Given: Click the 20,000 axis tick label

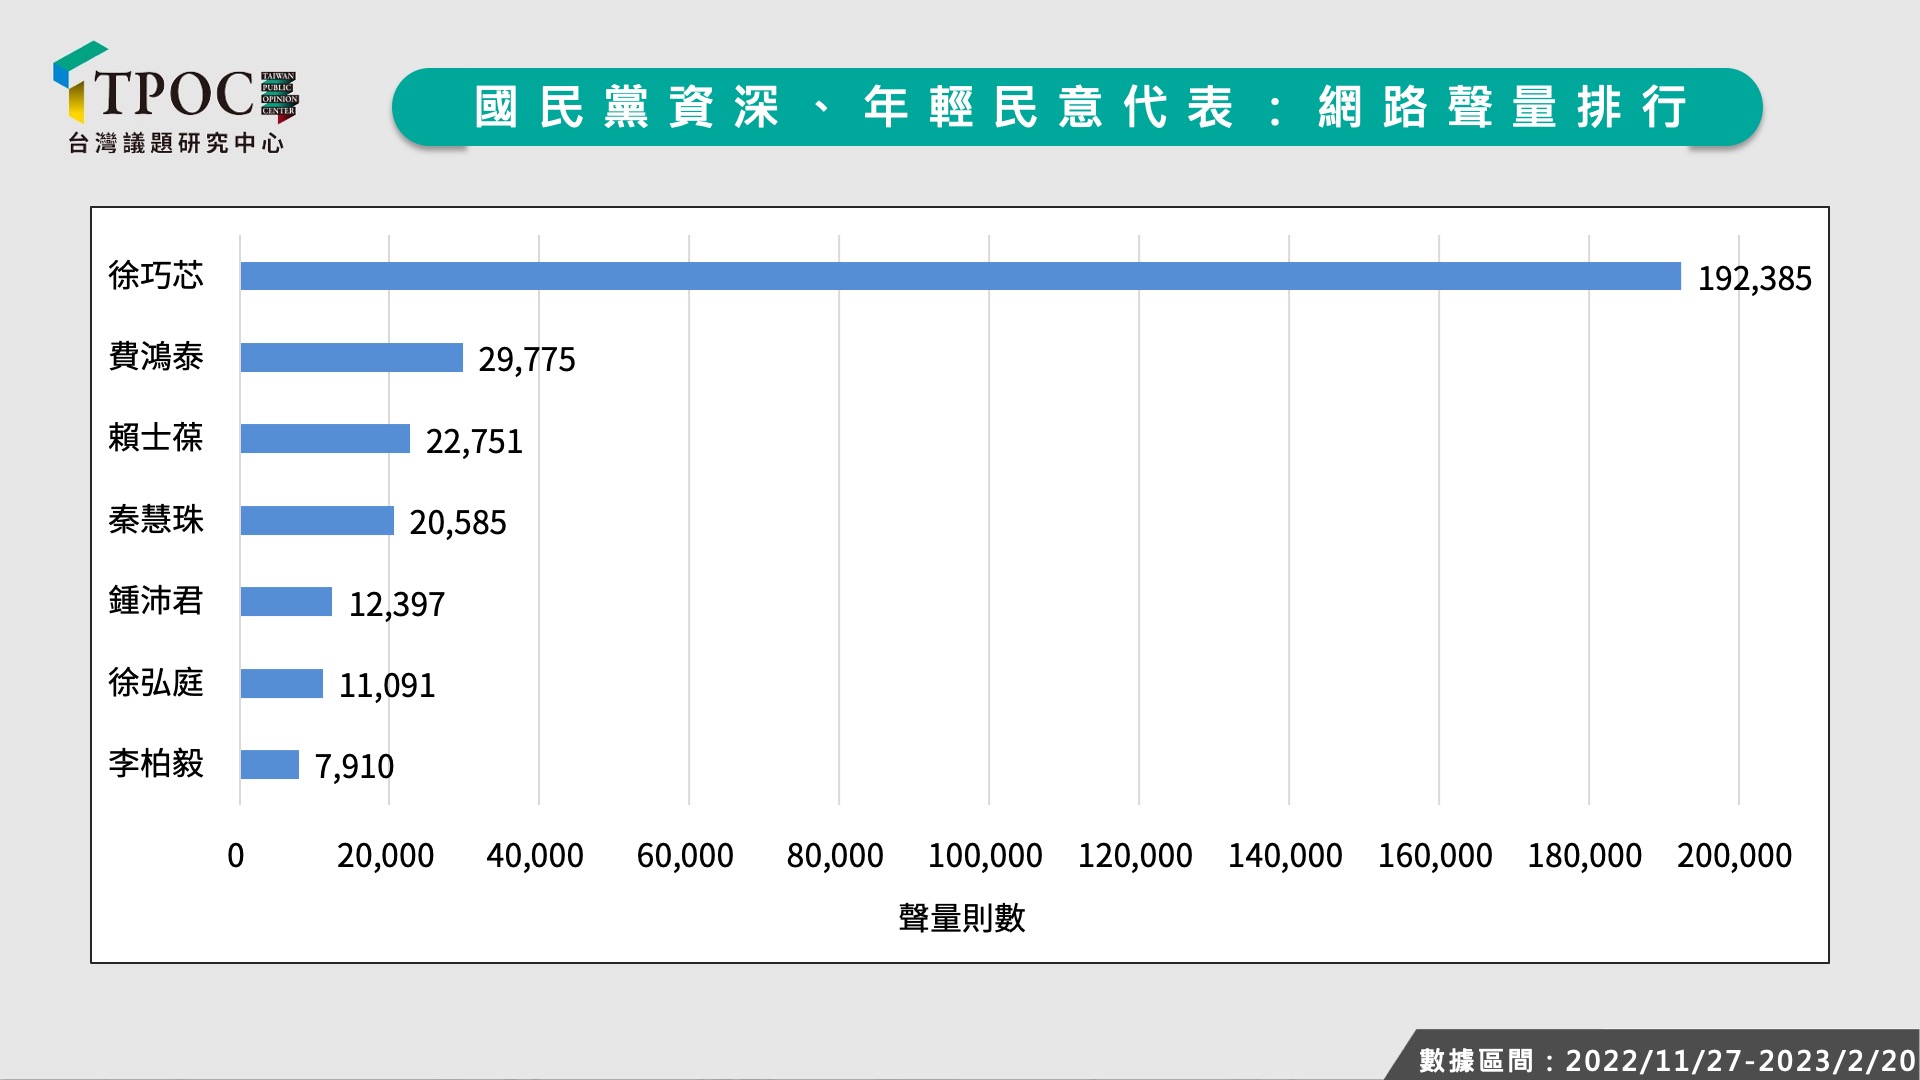Looking at the screenshot, I should 385,856.
